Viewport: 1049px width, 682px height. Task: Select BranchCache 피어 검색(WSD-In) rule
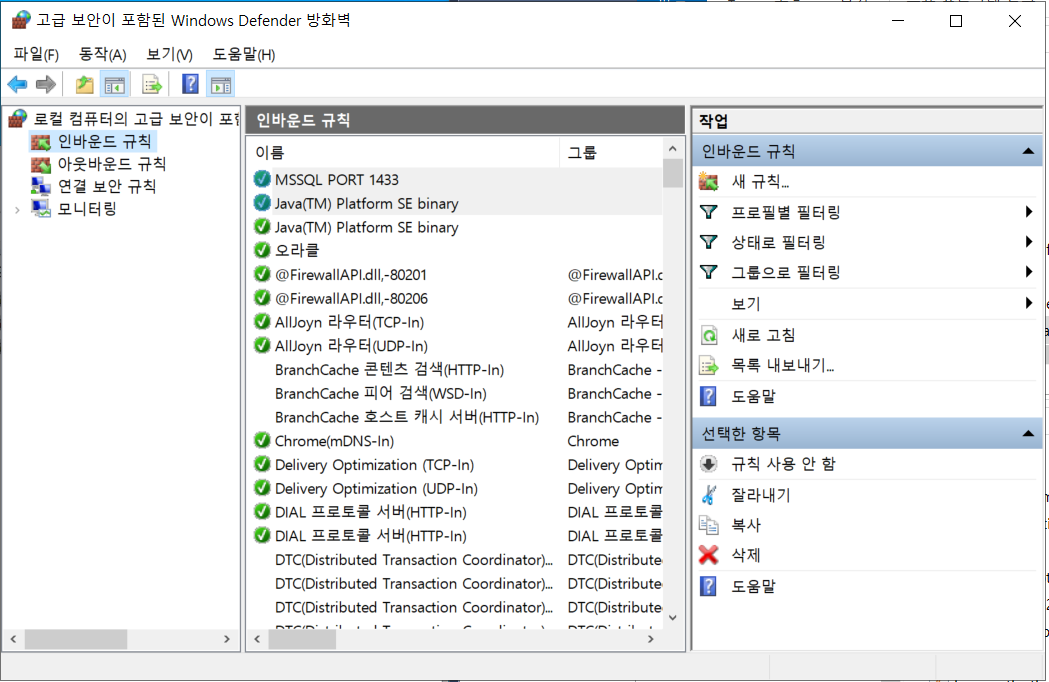(381, 394)
